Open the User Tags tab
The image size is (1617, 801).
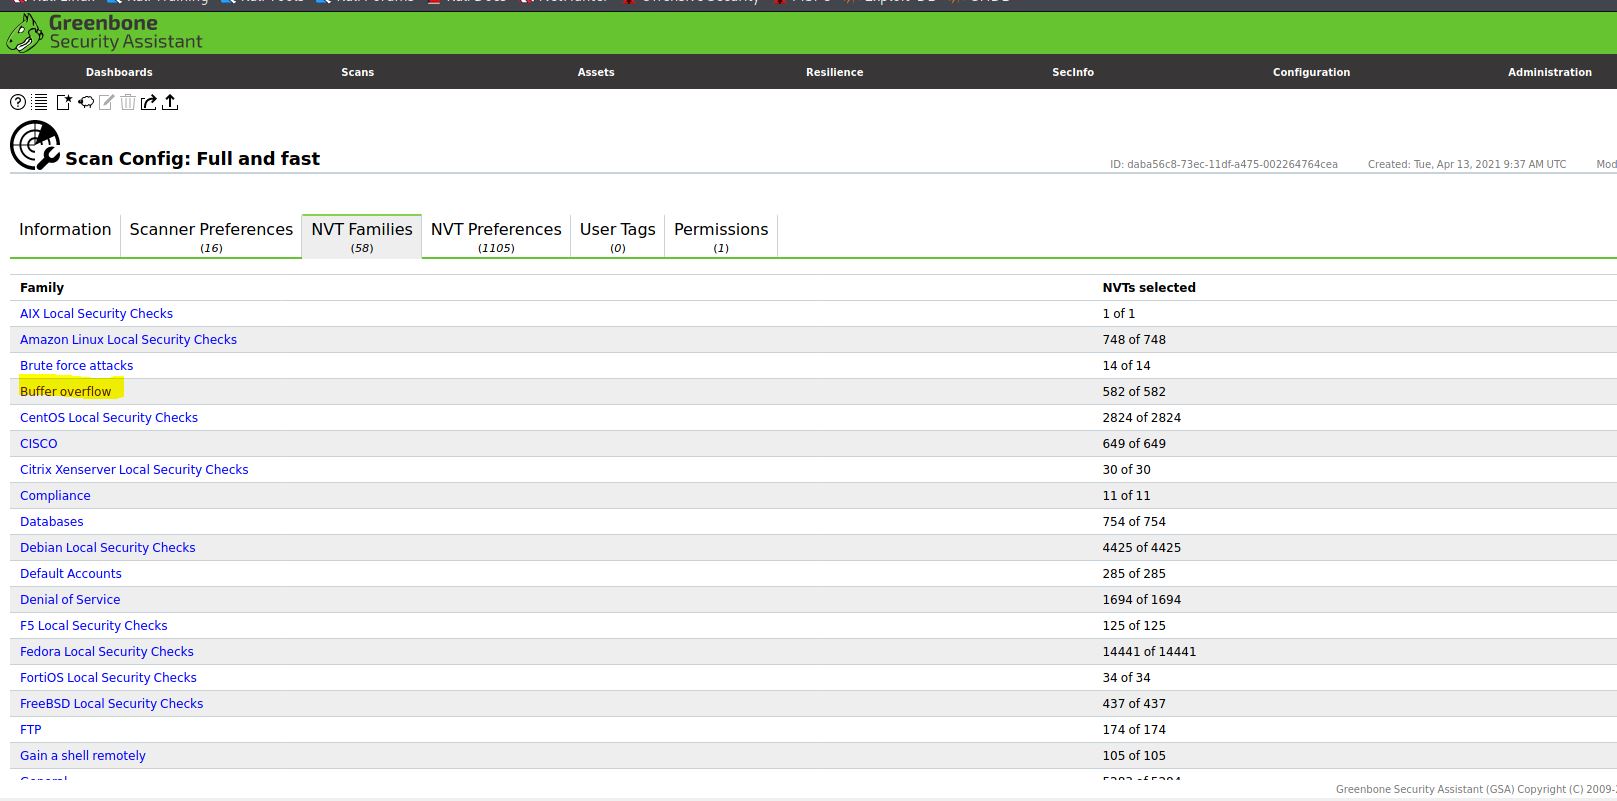pos(618,236)
